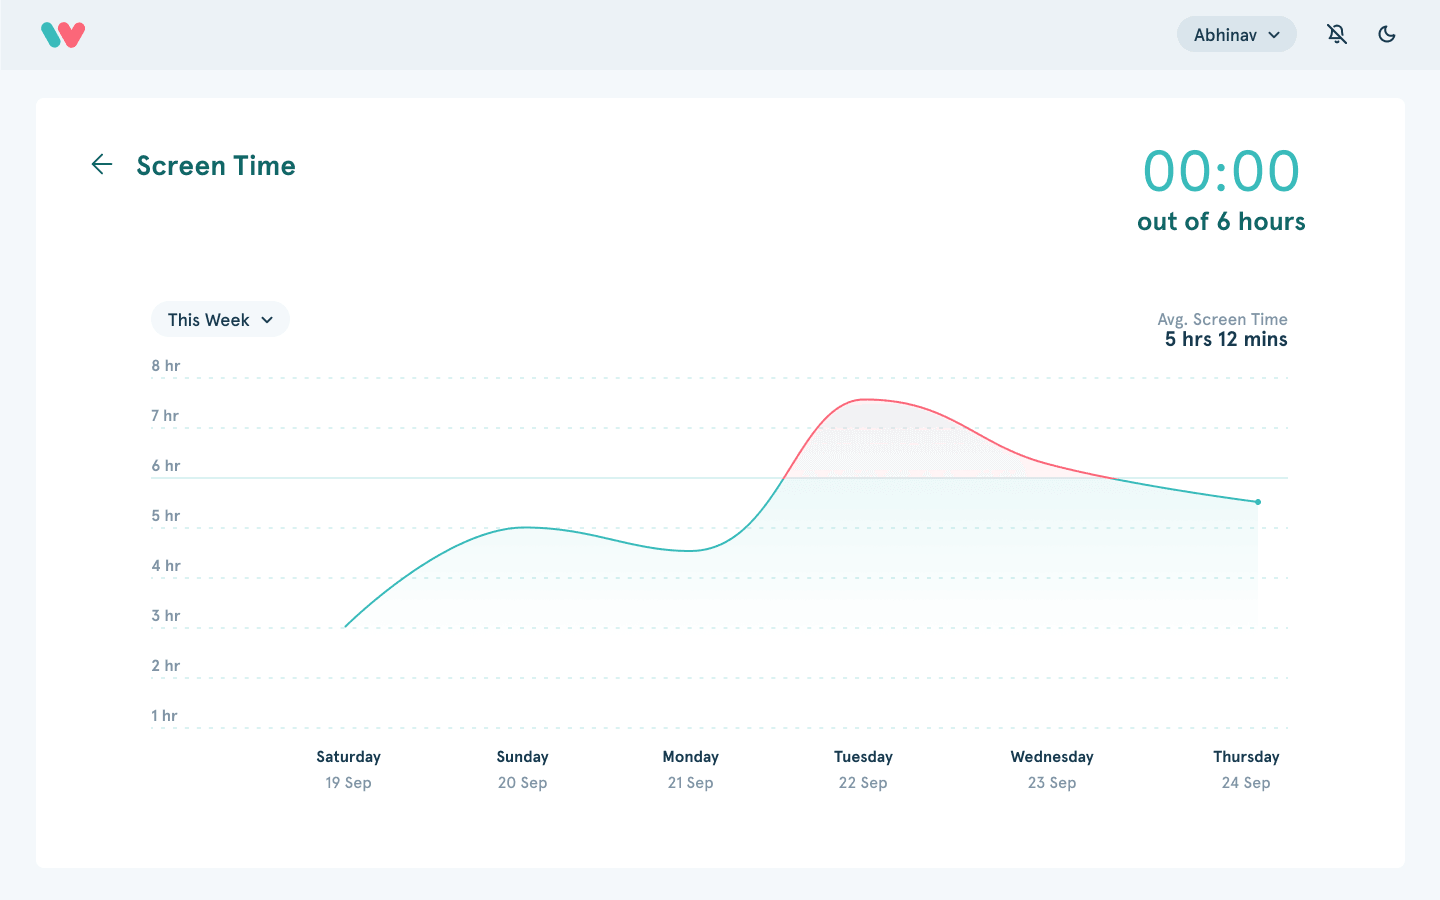Click the Screen Time heading
Screen dimensions: 1440x900
point(216,166)
